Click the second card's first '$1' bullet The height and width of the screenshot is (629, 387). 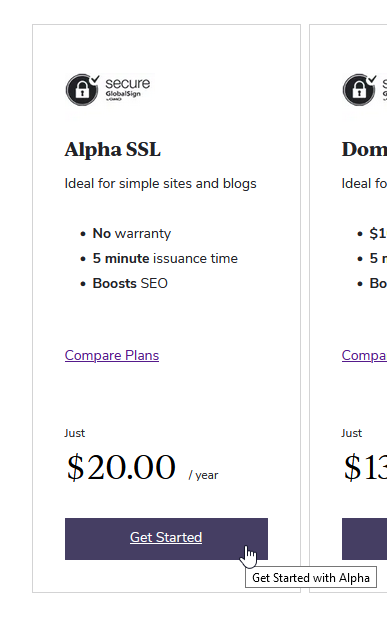(377, 233)
